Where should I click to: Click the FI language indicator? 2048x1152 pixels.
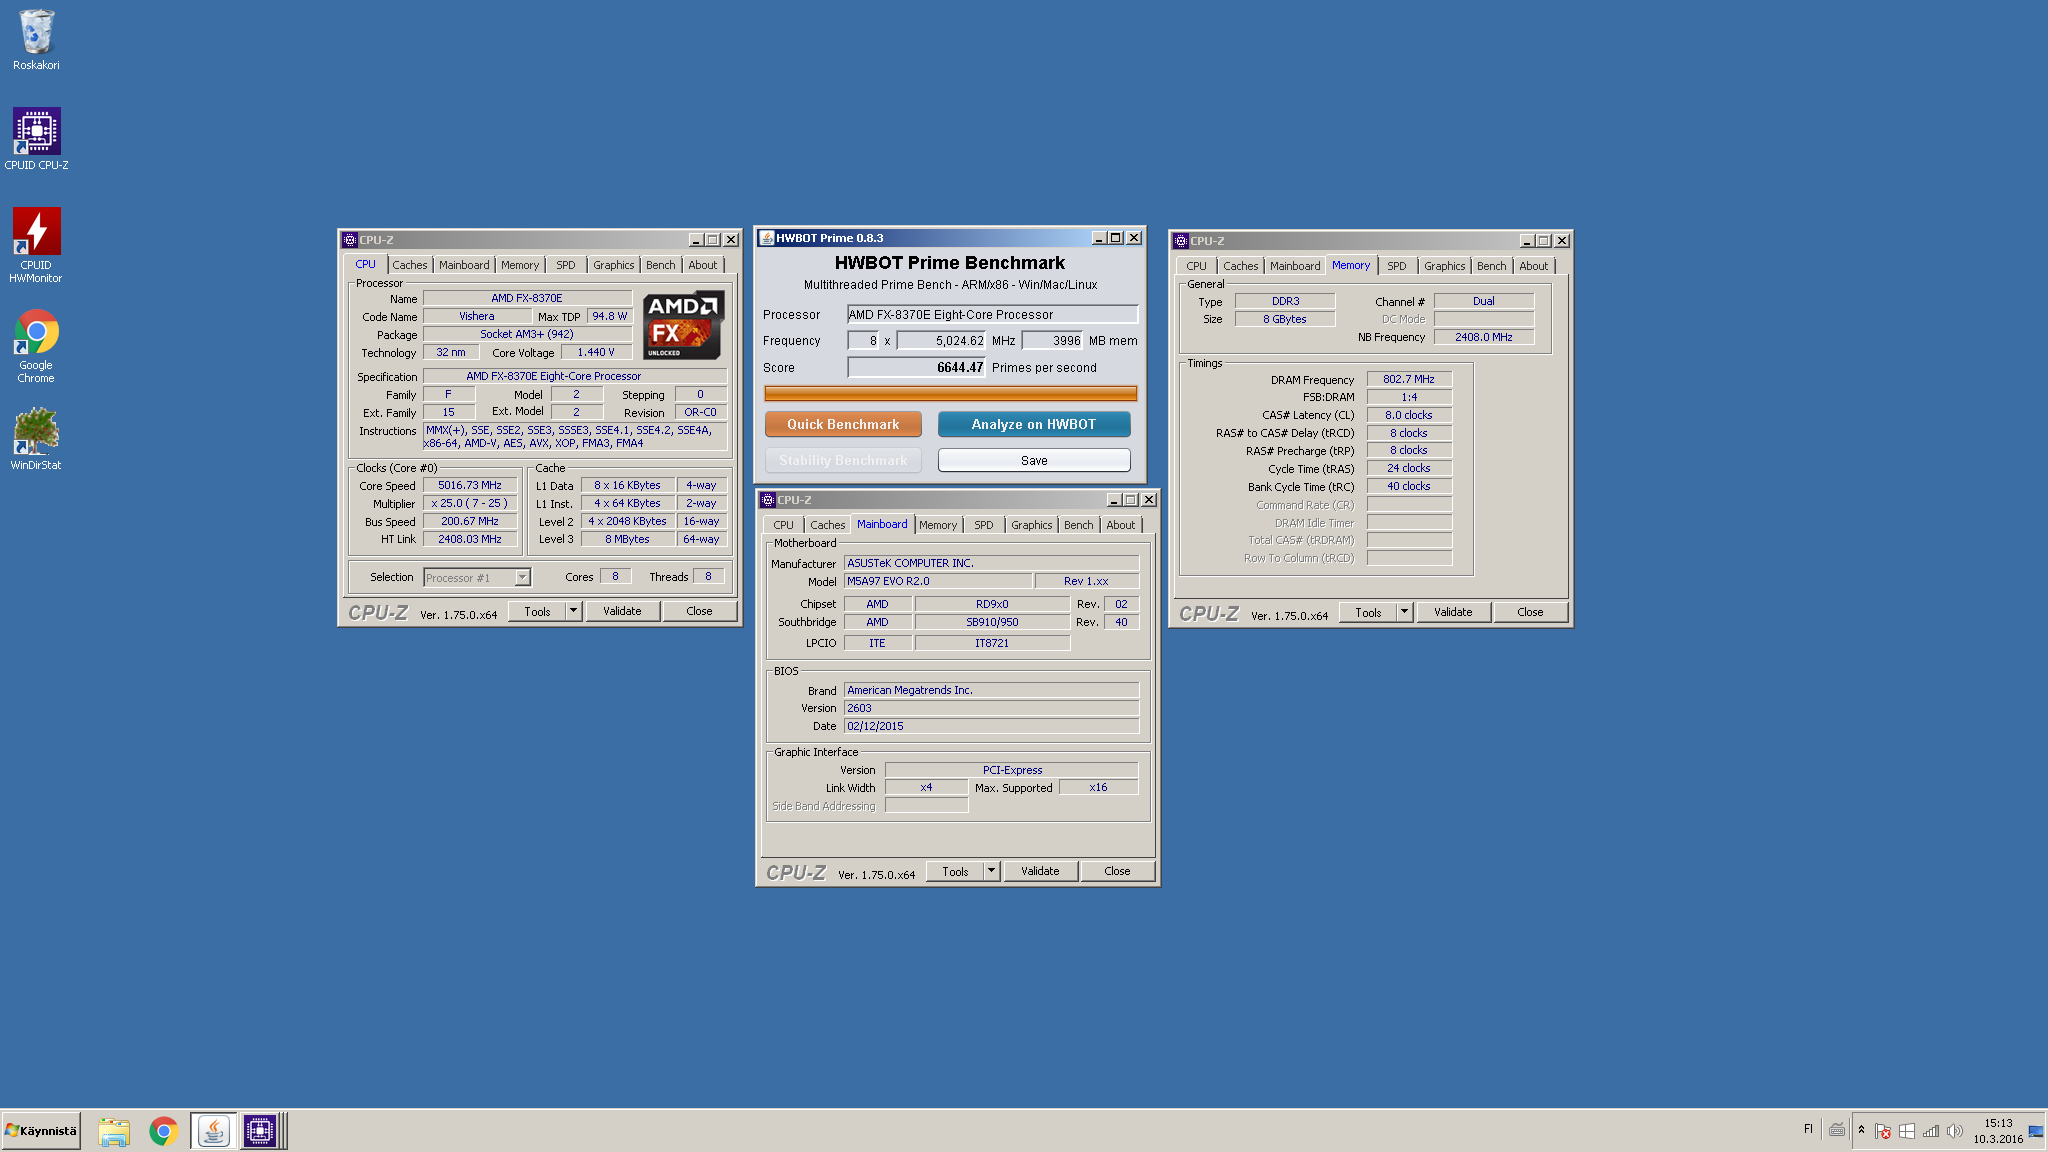coord(1808,1129)
